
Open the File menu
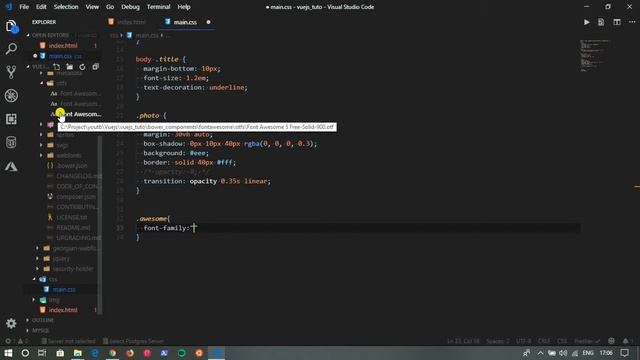pos(24,7)
